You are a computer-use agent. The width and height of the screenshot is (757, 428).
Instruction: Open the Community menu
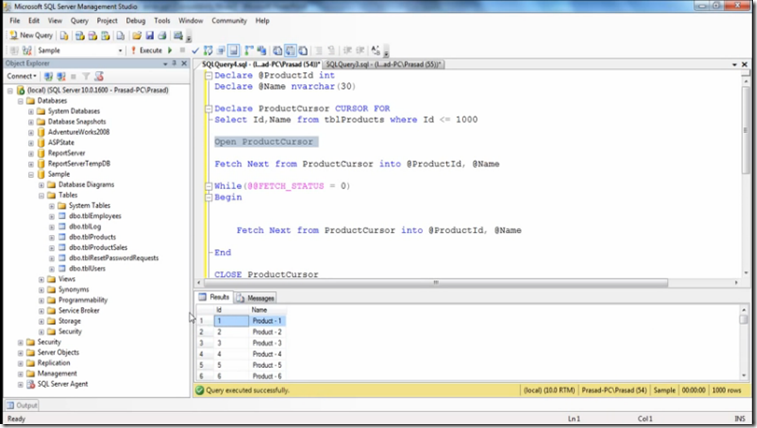click(x=229, y=21)
